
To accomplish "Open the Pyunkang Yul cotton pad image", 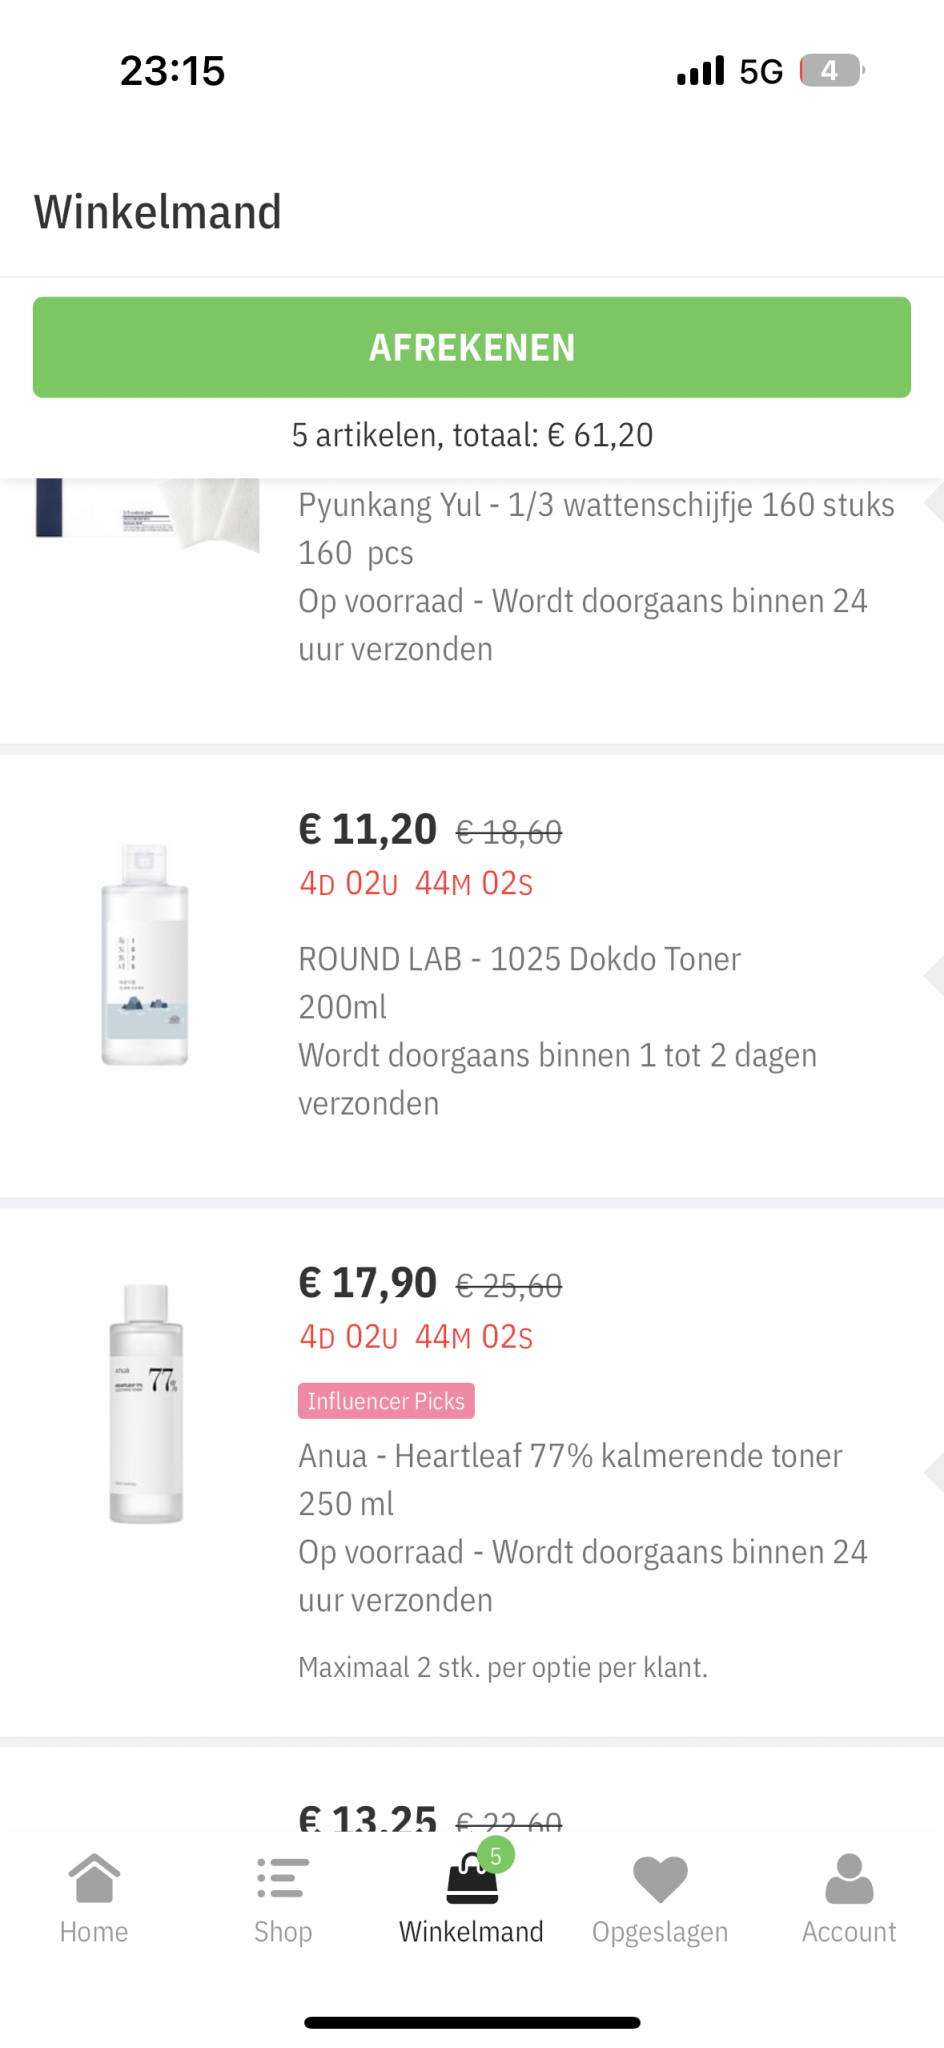I will click(148, 512).
